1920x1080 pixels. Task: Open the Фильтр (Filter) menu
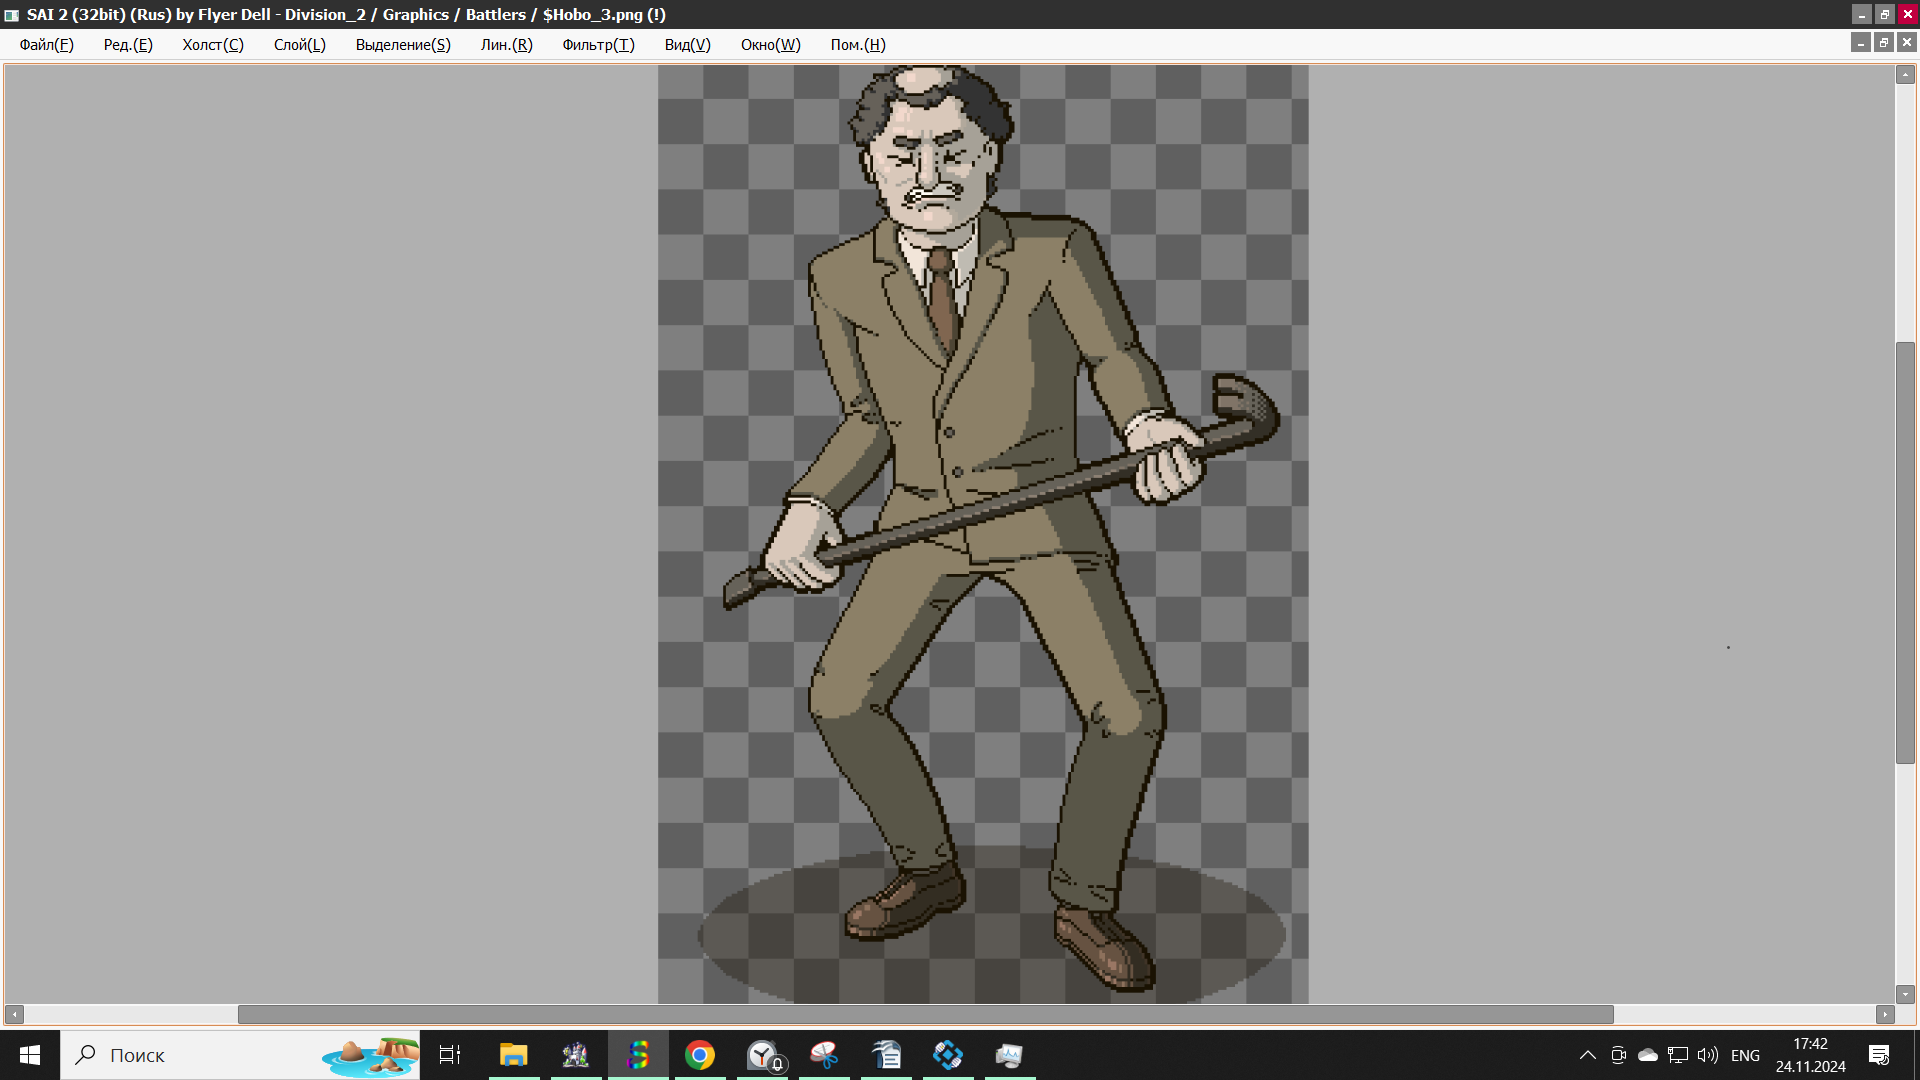coord(598,45)
